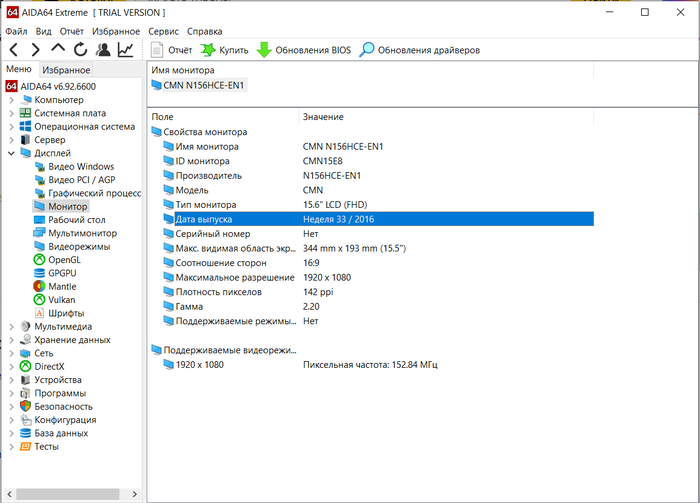The width and height of the screenshot is (700, 503).
Task: Expand the Мультимедиа tree node
Action: tap(12, 327)
